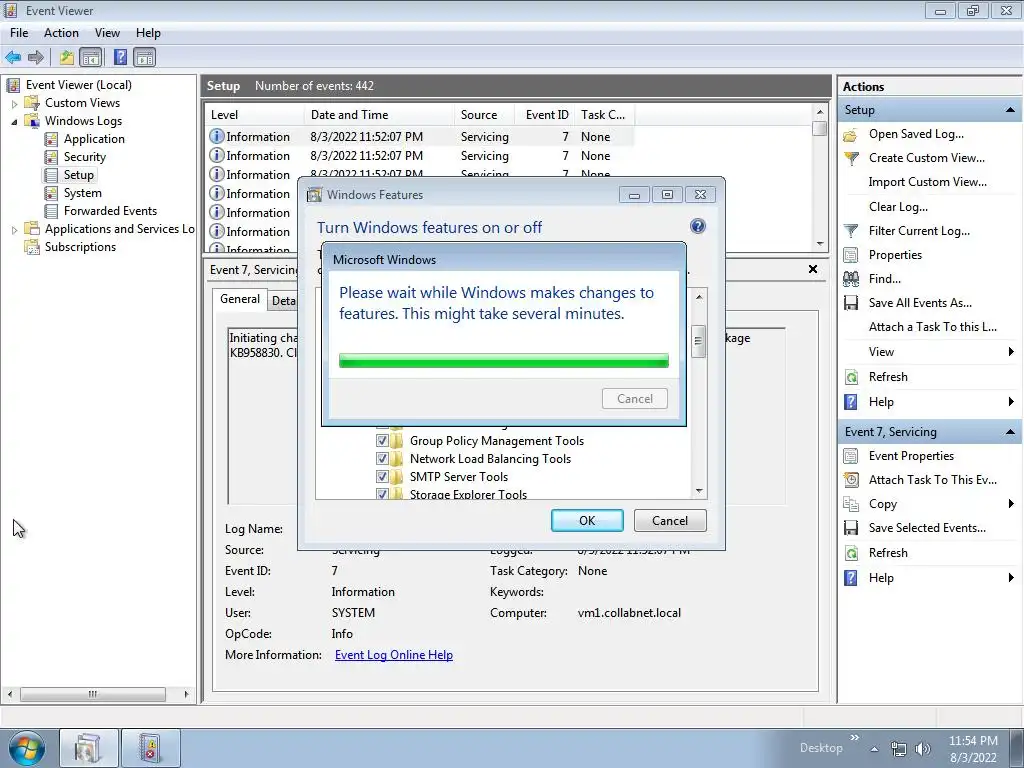The width and height of the screenshot is (1024, 768).
Task: Expand the Custom Views tree node
Action: (x=14, y=103)
